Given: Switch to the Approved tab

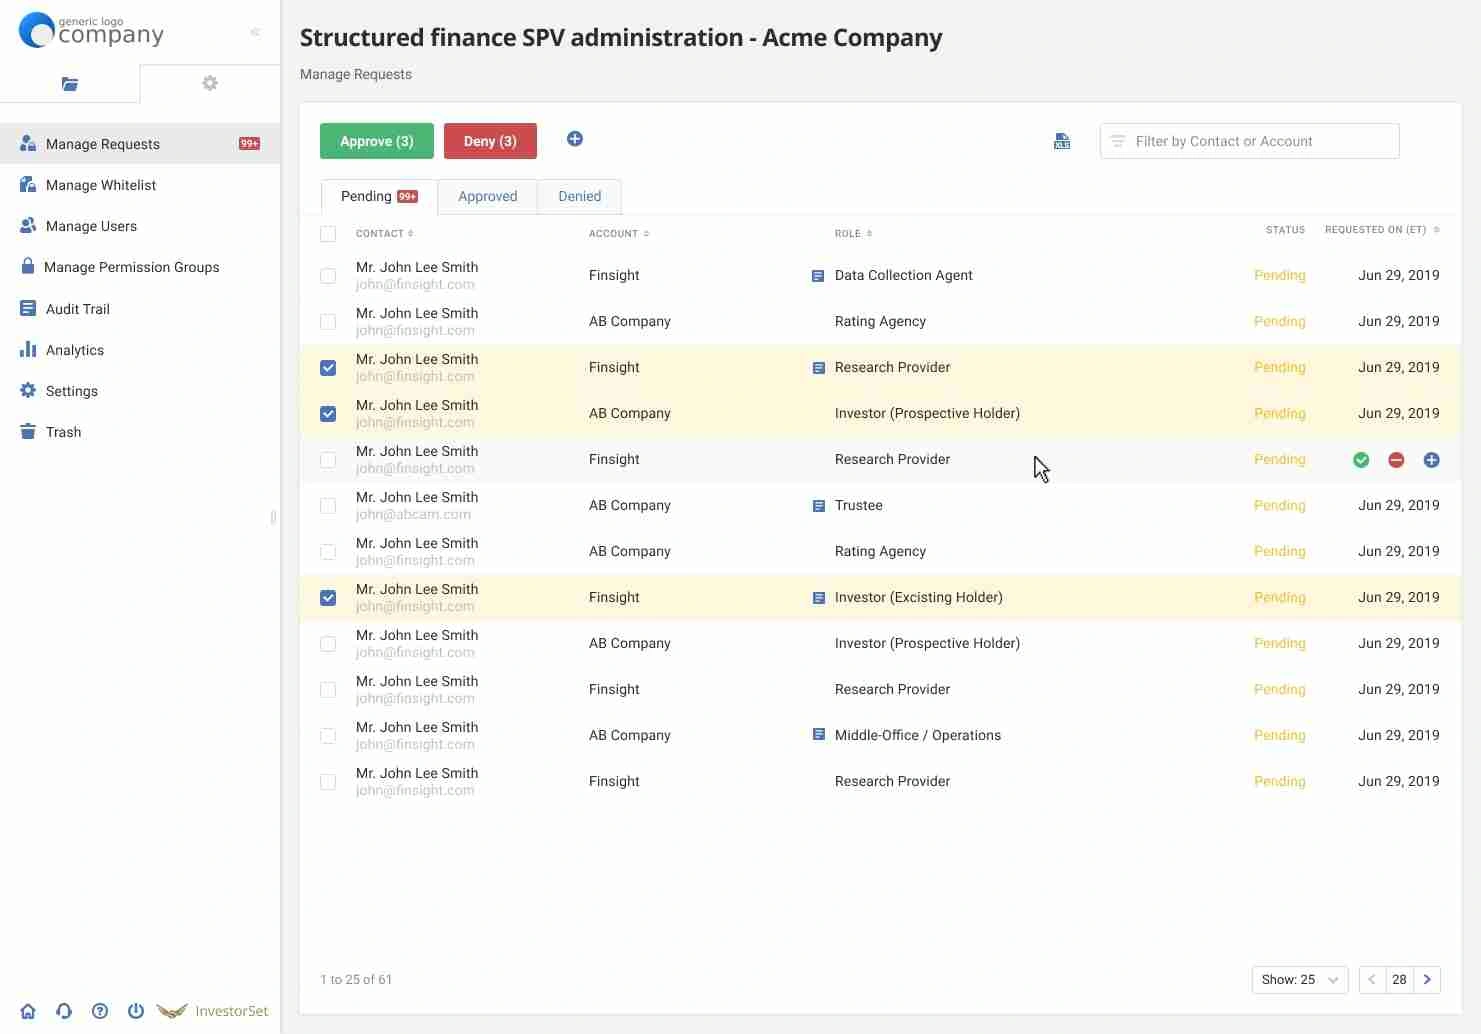Looking at the screenshot, I should (487, 197).
